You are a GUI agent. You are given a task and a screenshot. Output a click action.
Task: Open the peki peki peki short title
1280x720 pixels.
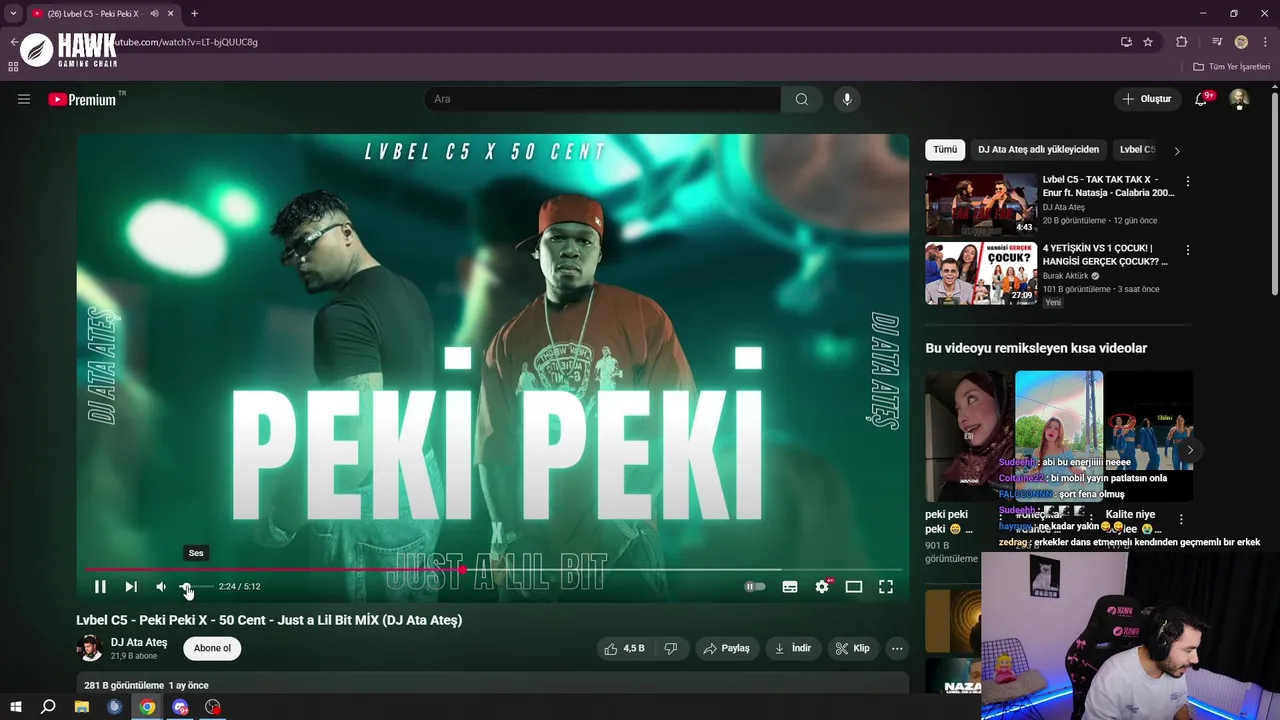click(x=948, y=521)
